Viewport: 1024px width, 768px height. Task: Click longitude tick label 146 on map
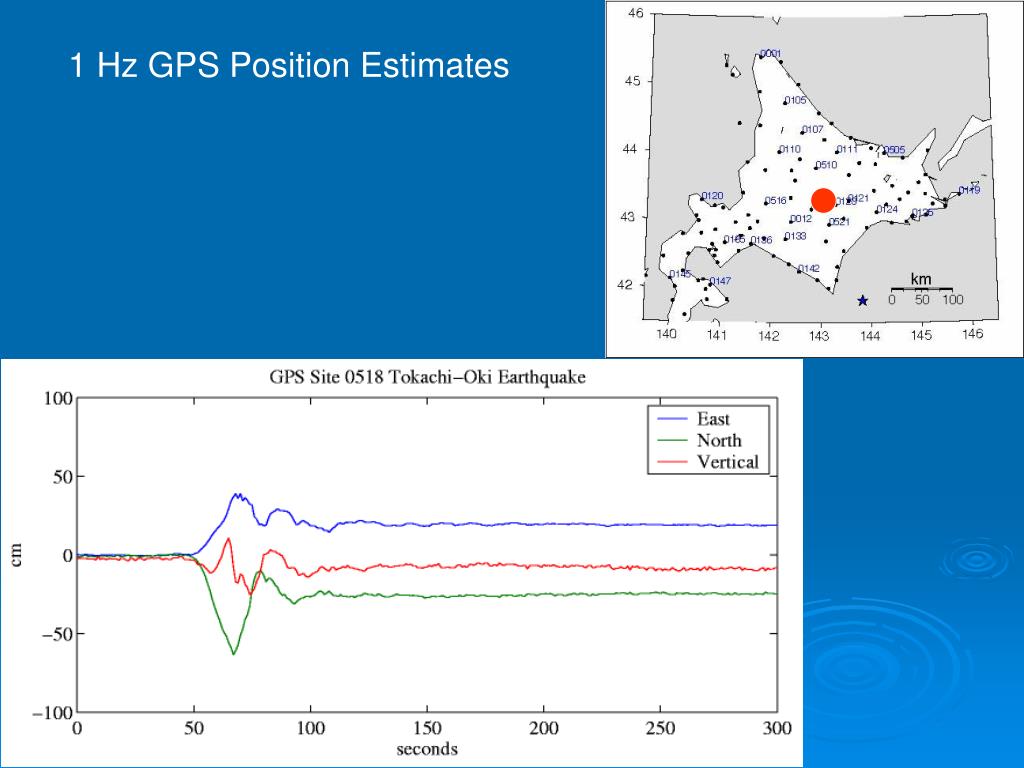pyautogui.click(x=972, y=334)
